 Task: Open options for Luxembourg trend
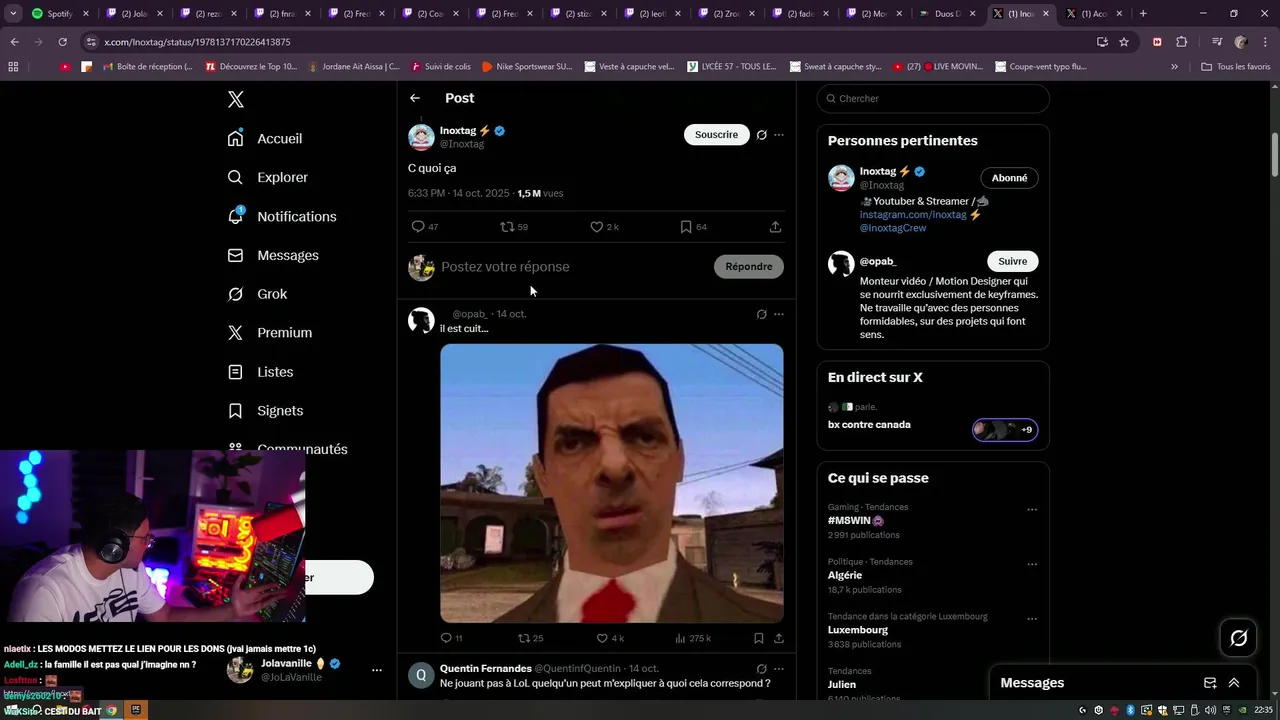1032,619
